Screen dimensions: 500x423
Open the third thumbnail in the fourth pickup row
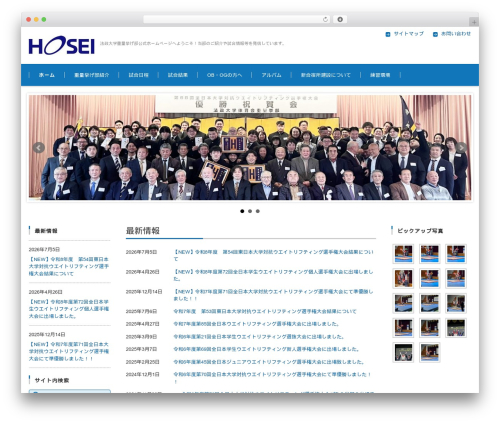point(456,328)
